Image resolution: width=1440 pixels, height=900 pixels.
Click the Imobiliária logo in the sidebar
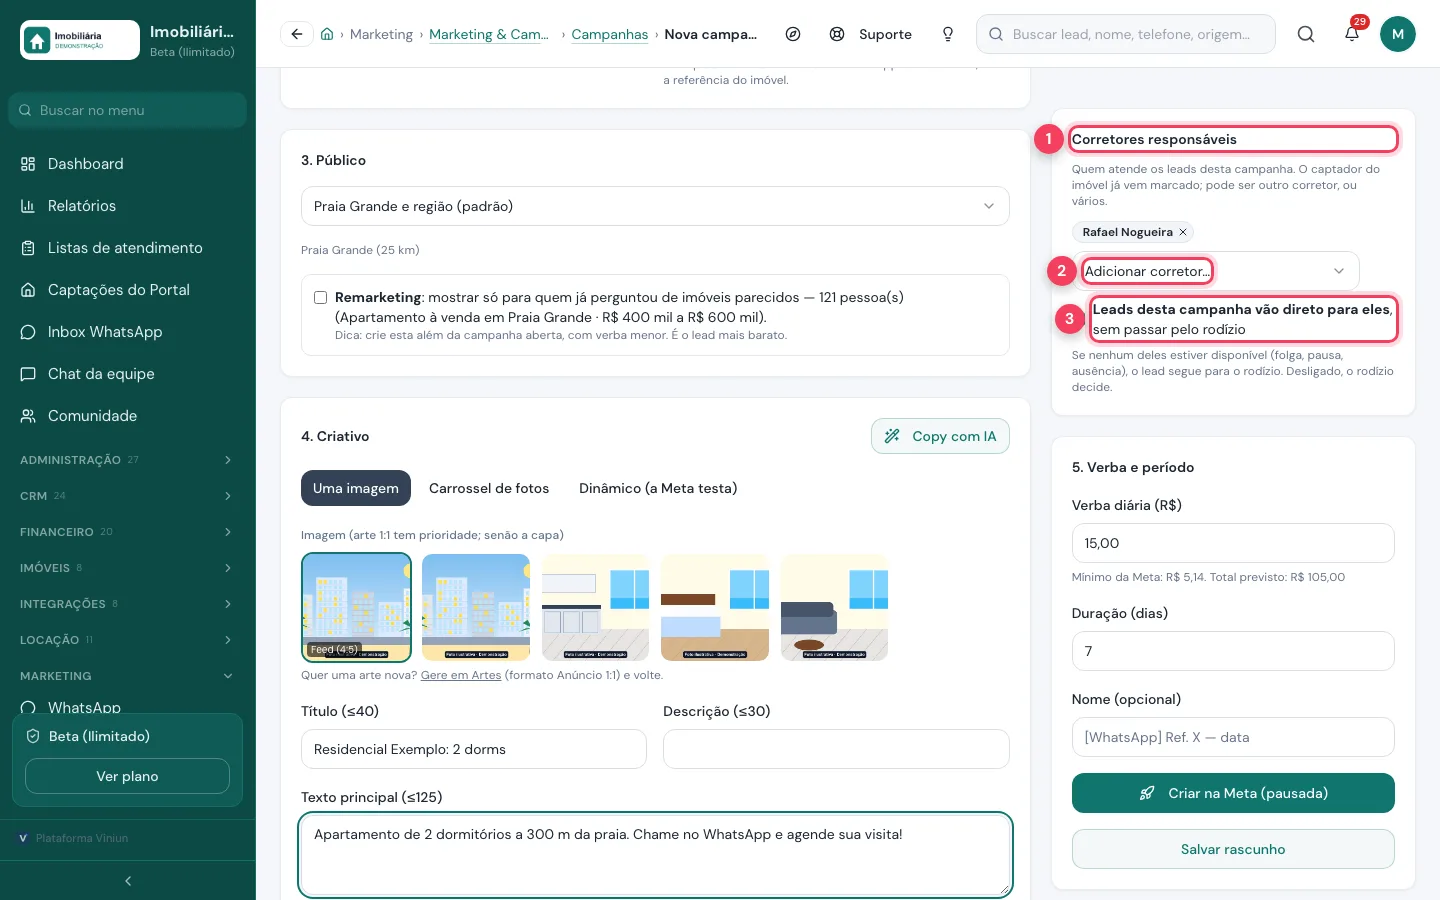[x=80, y=40]
